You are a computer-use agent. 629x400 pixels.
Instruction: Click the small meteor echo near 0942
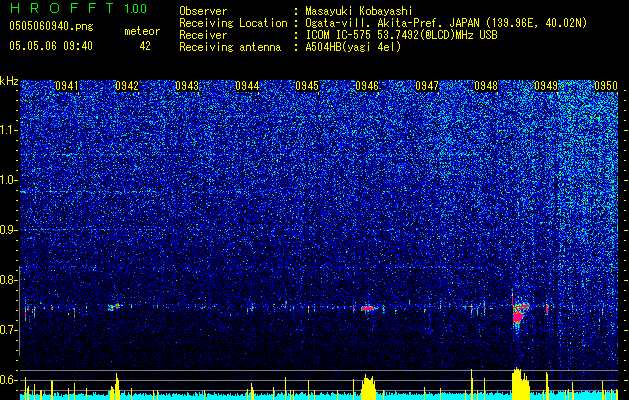pyautogui.click(x=114, y=307)
